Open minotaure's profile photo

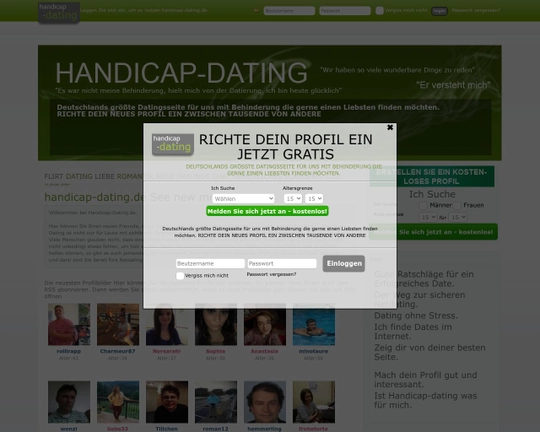[x=314, y=324]
